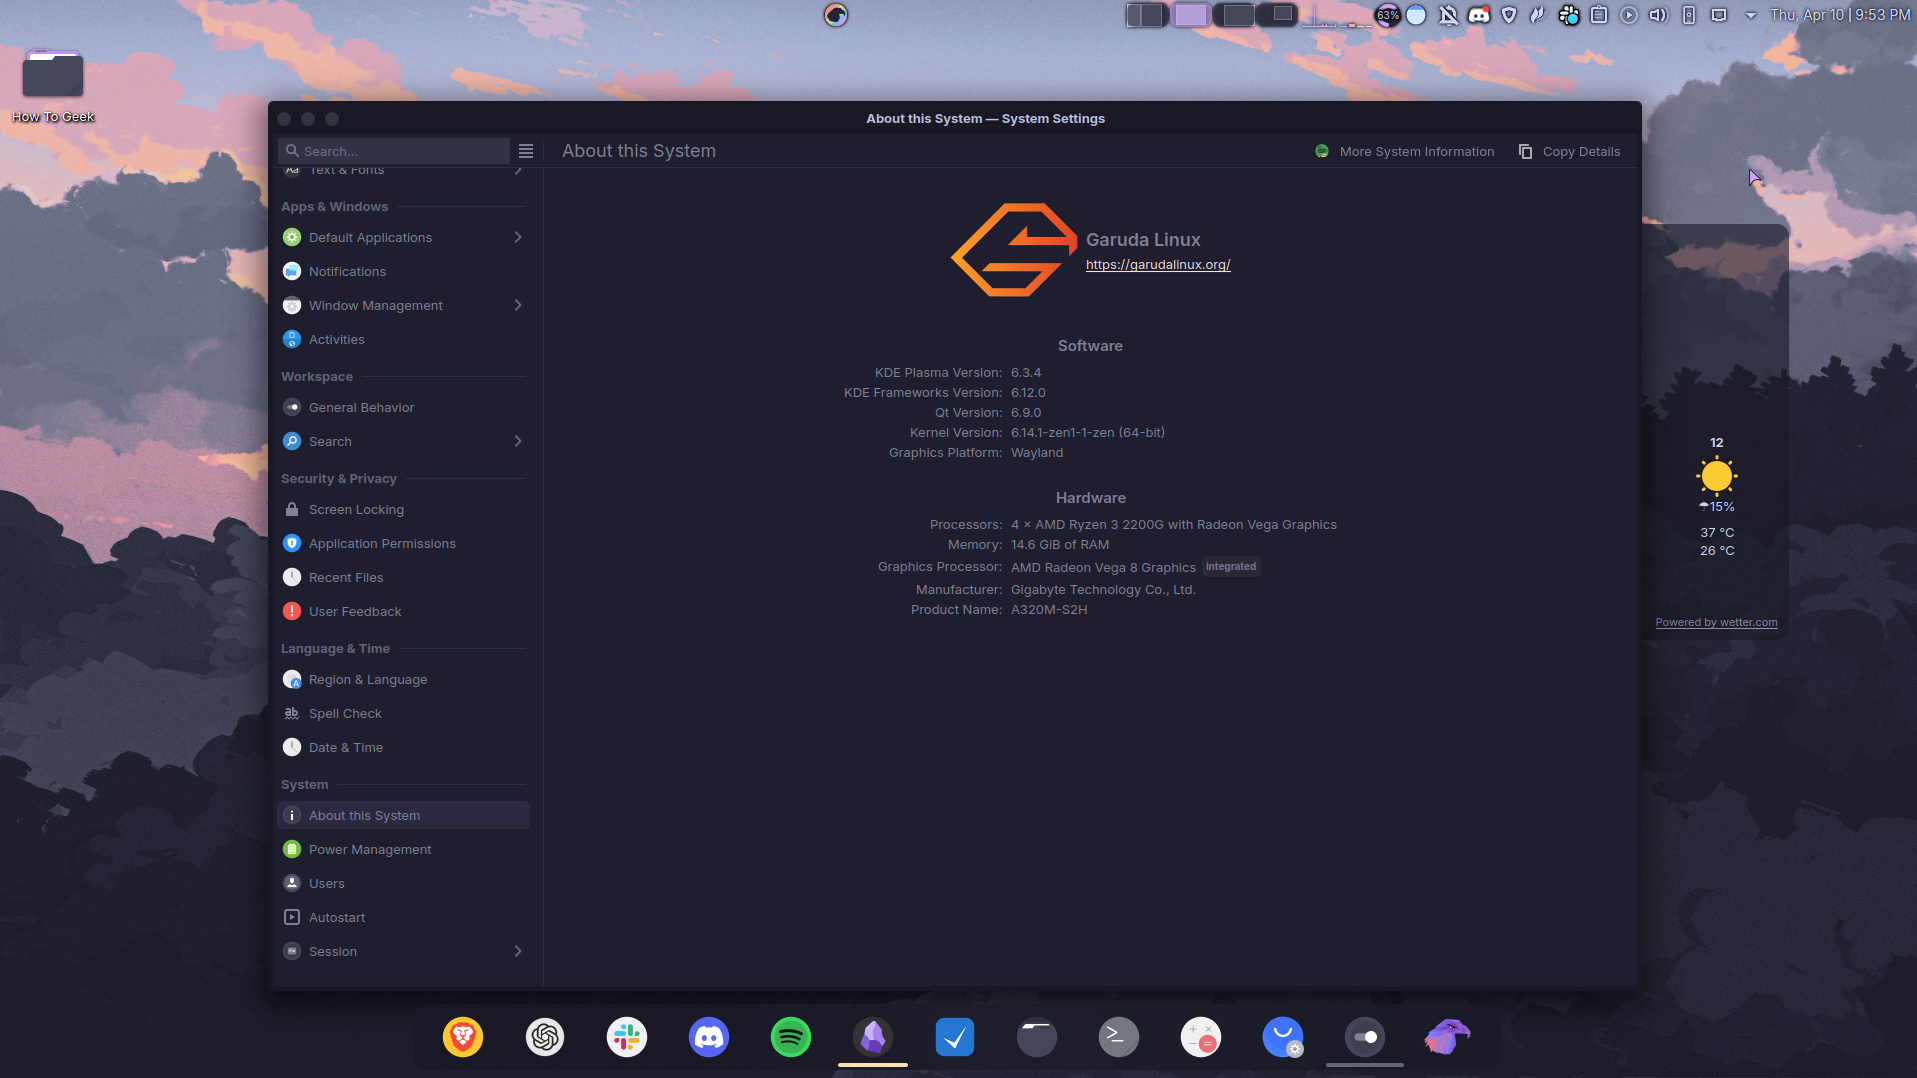Click the settings Search field
The width and height of the screenshot is (1917, 1078).
pyautogui.click(x=394, y=151)
